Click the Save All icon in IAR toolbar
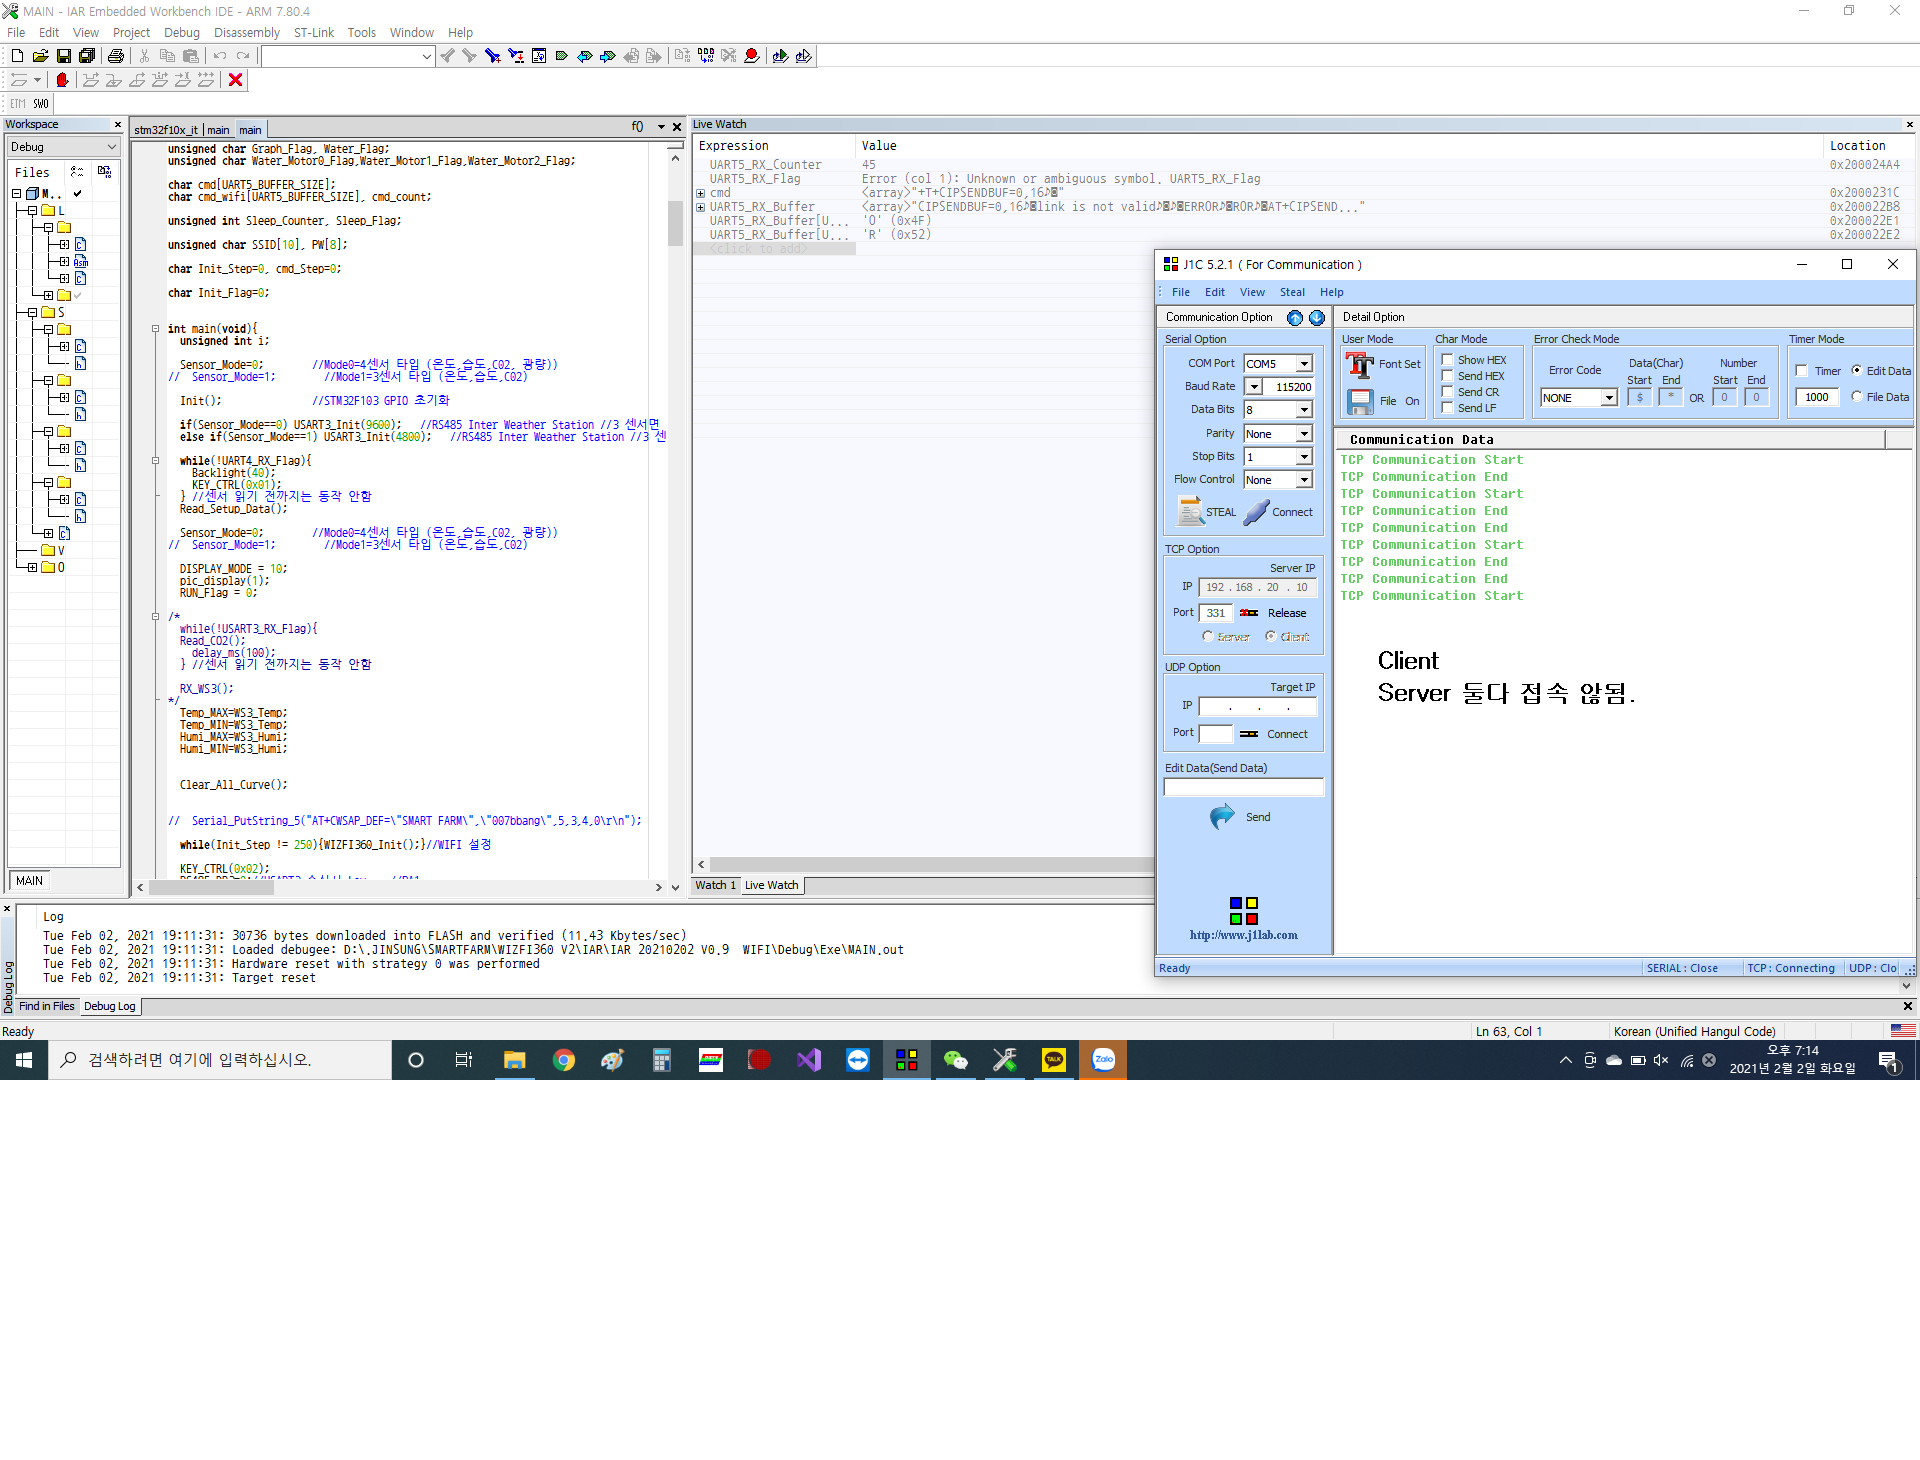The width and height of the screenshot is (1920, 1460). pyautogui.click(x=87, y=56)
